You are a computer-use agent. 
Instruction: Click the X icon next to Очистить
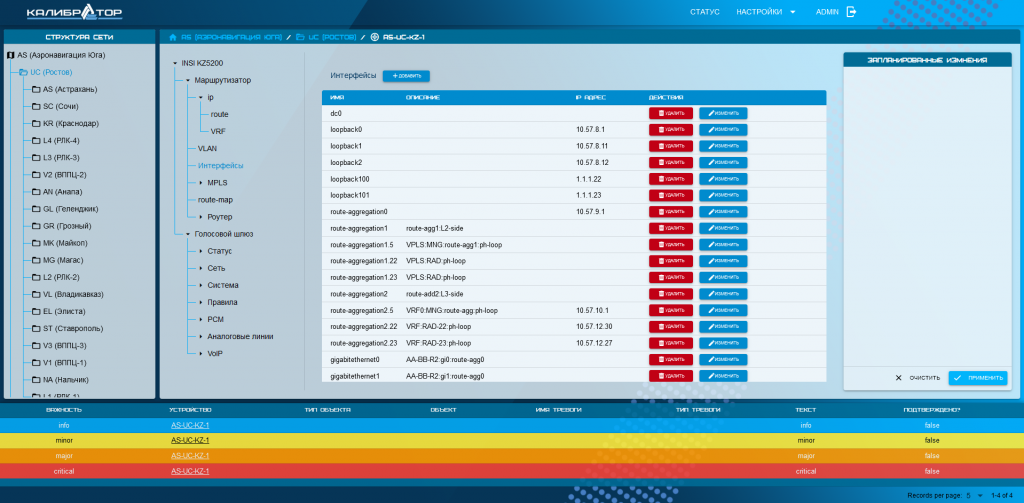click(x=899, y=378)
